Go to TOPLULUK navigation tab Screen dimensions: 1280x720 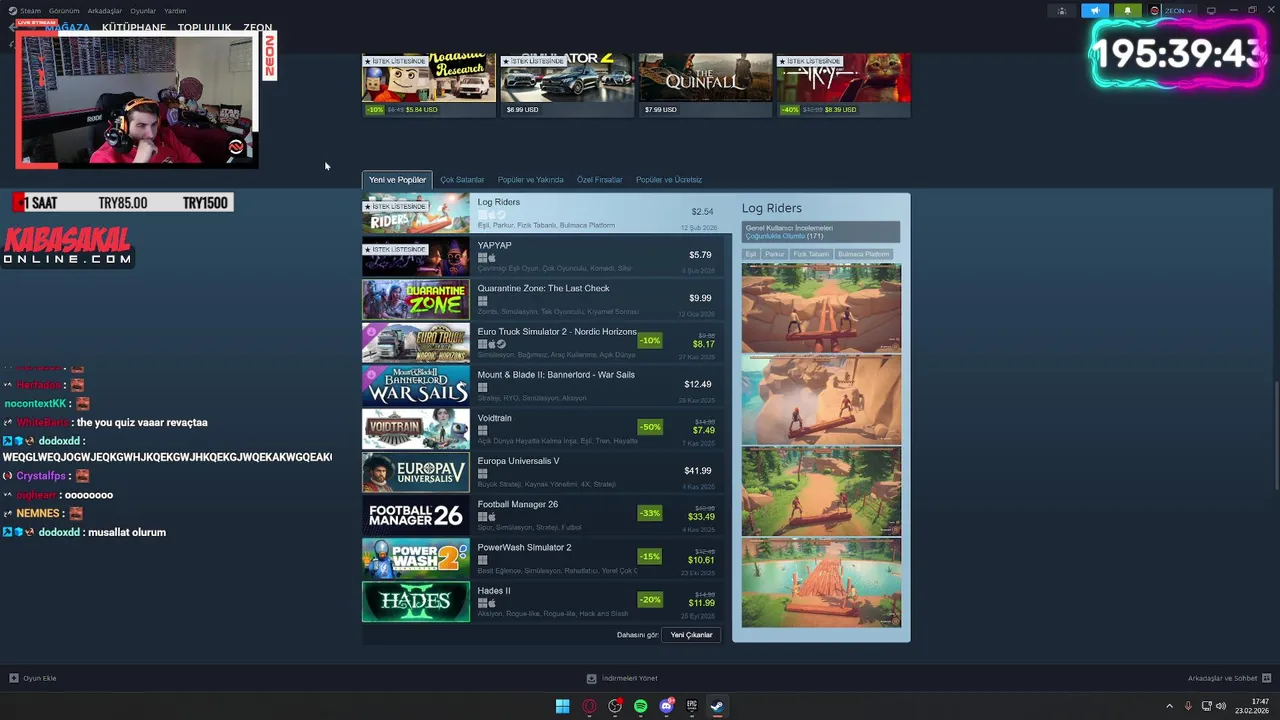click(x=204, y=28)
